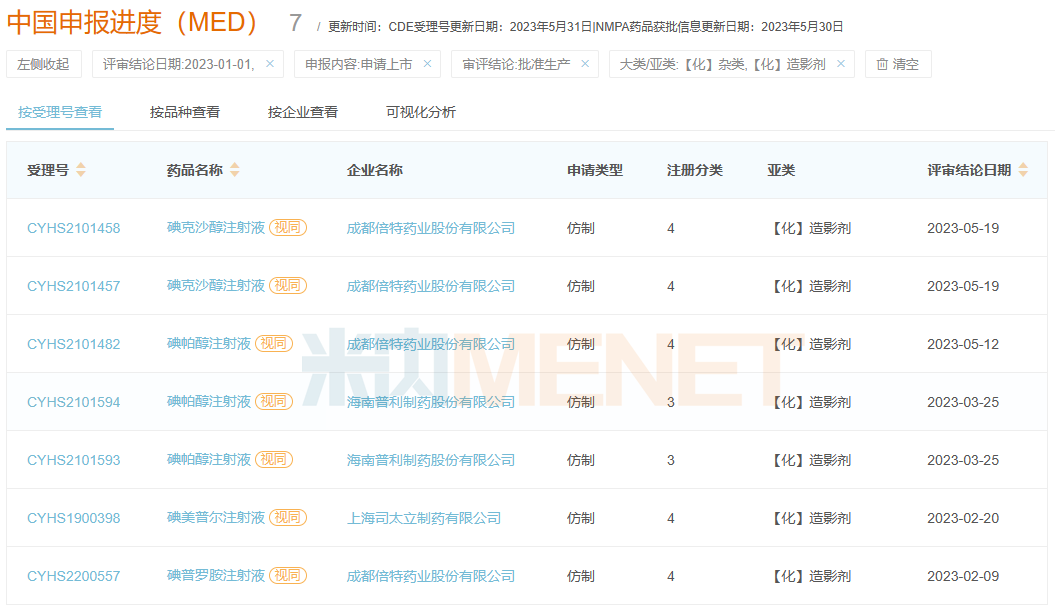Open application number CYHS2101482
The width and height of the screenshot is (1055, 616).
[73, 344]
